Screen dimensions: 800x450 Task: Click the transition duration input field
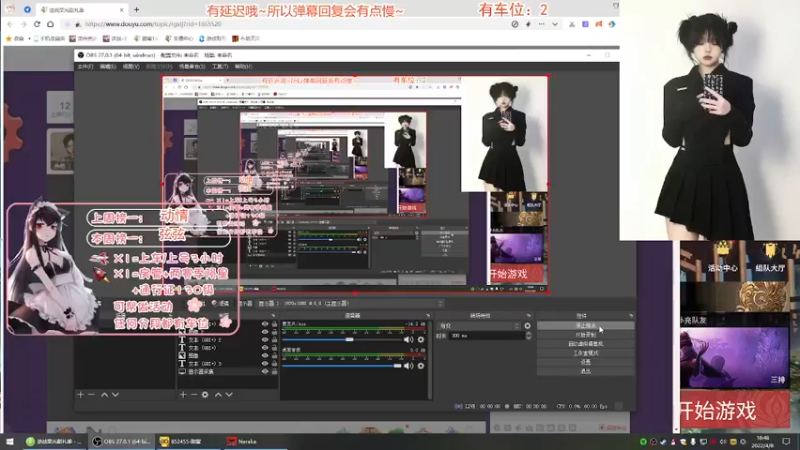click(487, 336)
